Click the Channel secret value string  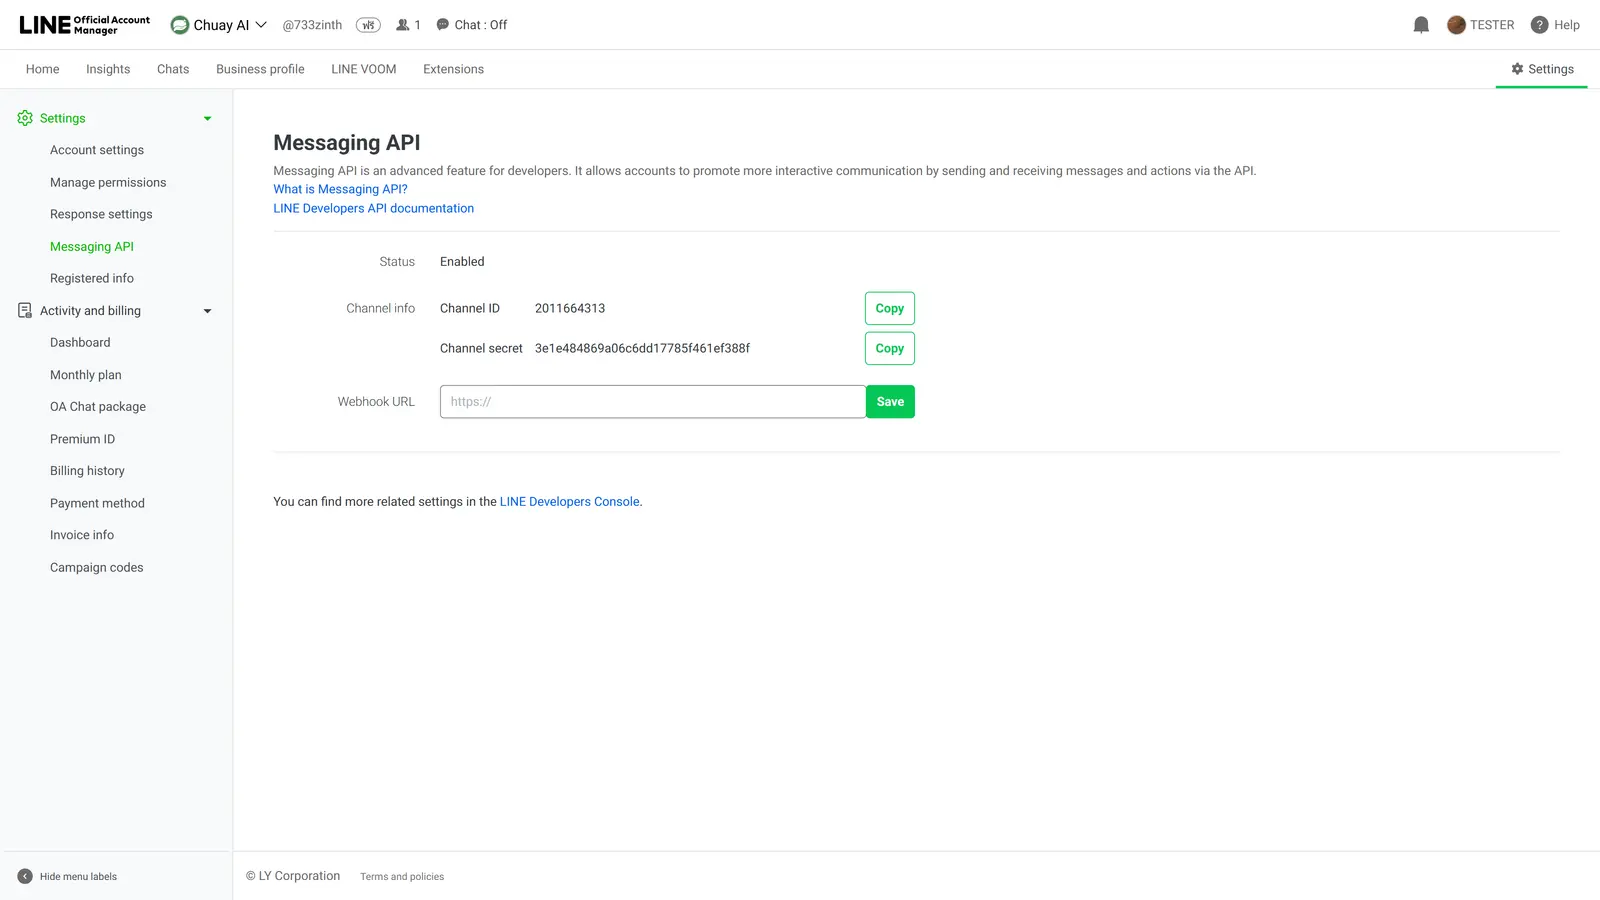tap(642, 348)
